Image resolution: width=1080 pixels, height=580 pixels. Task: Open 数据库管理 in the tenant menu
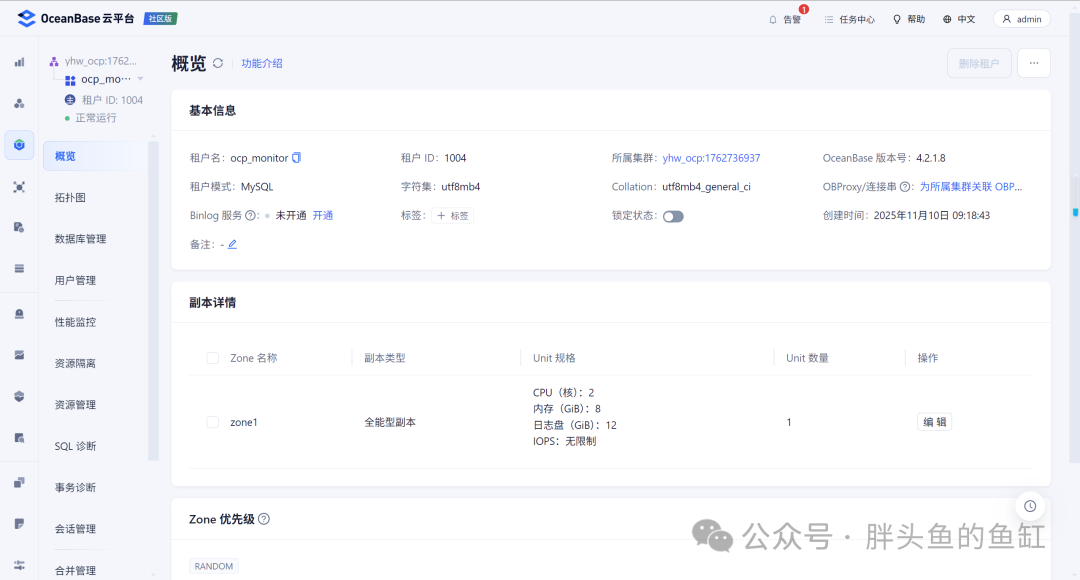[81, 239]
